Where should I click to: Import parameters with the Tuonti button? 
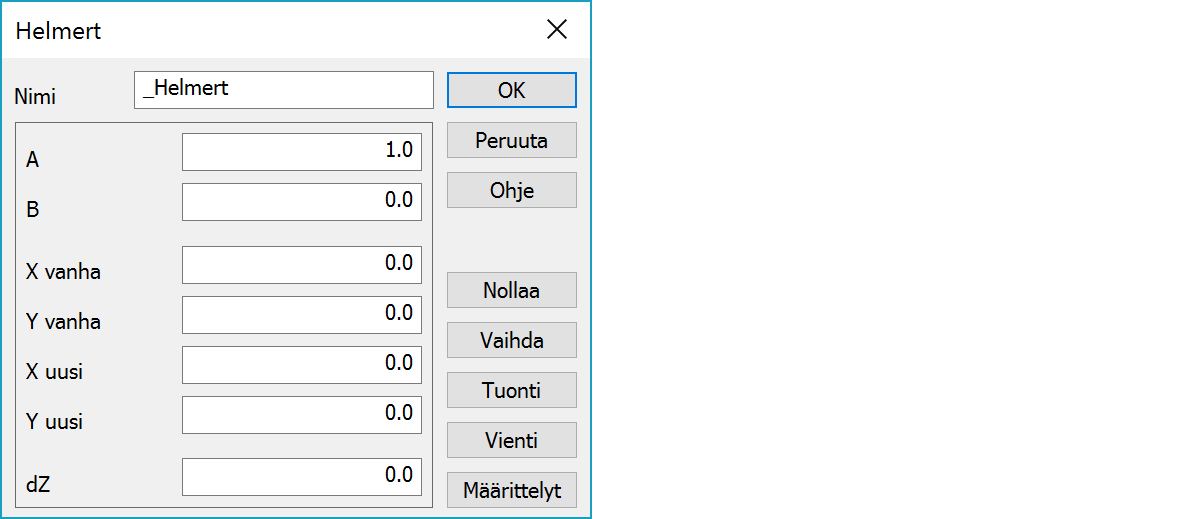(511, 390)
